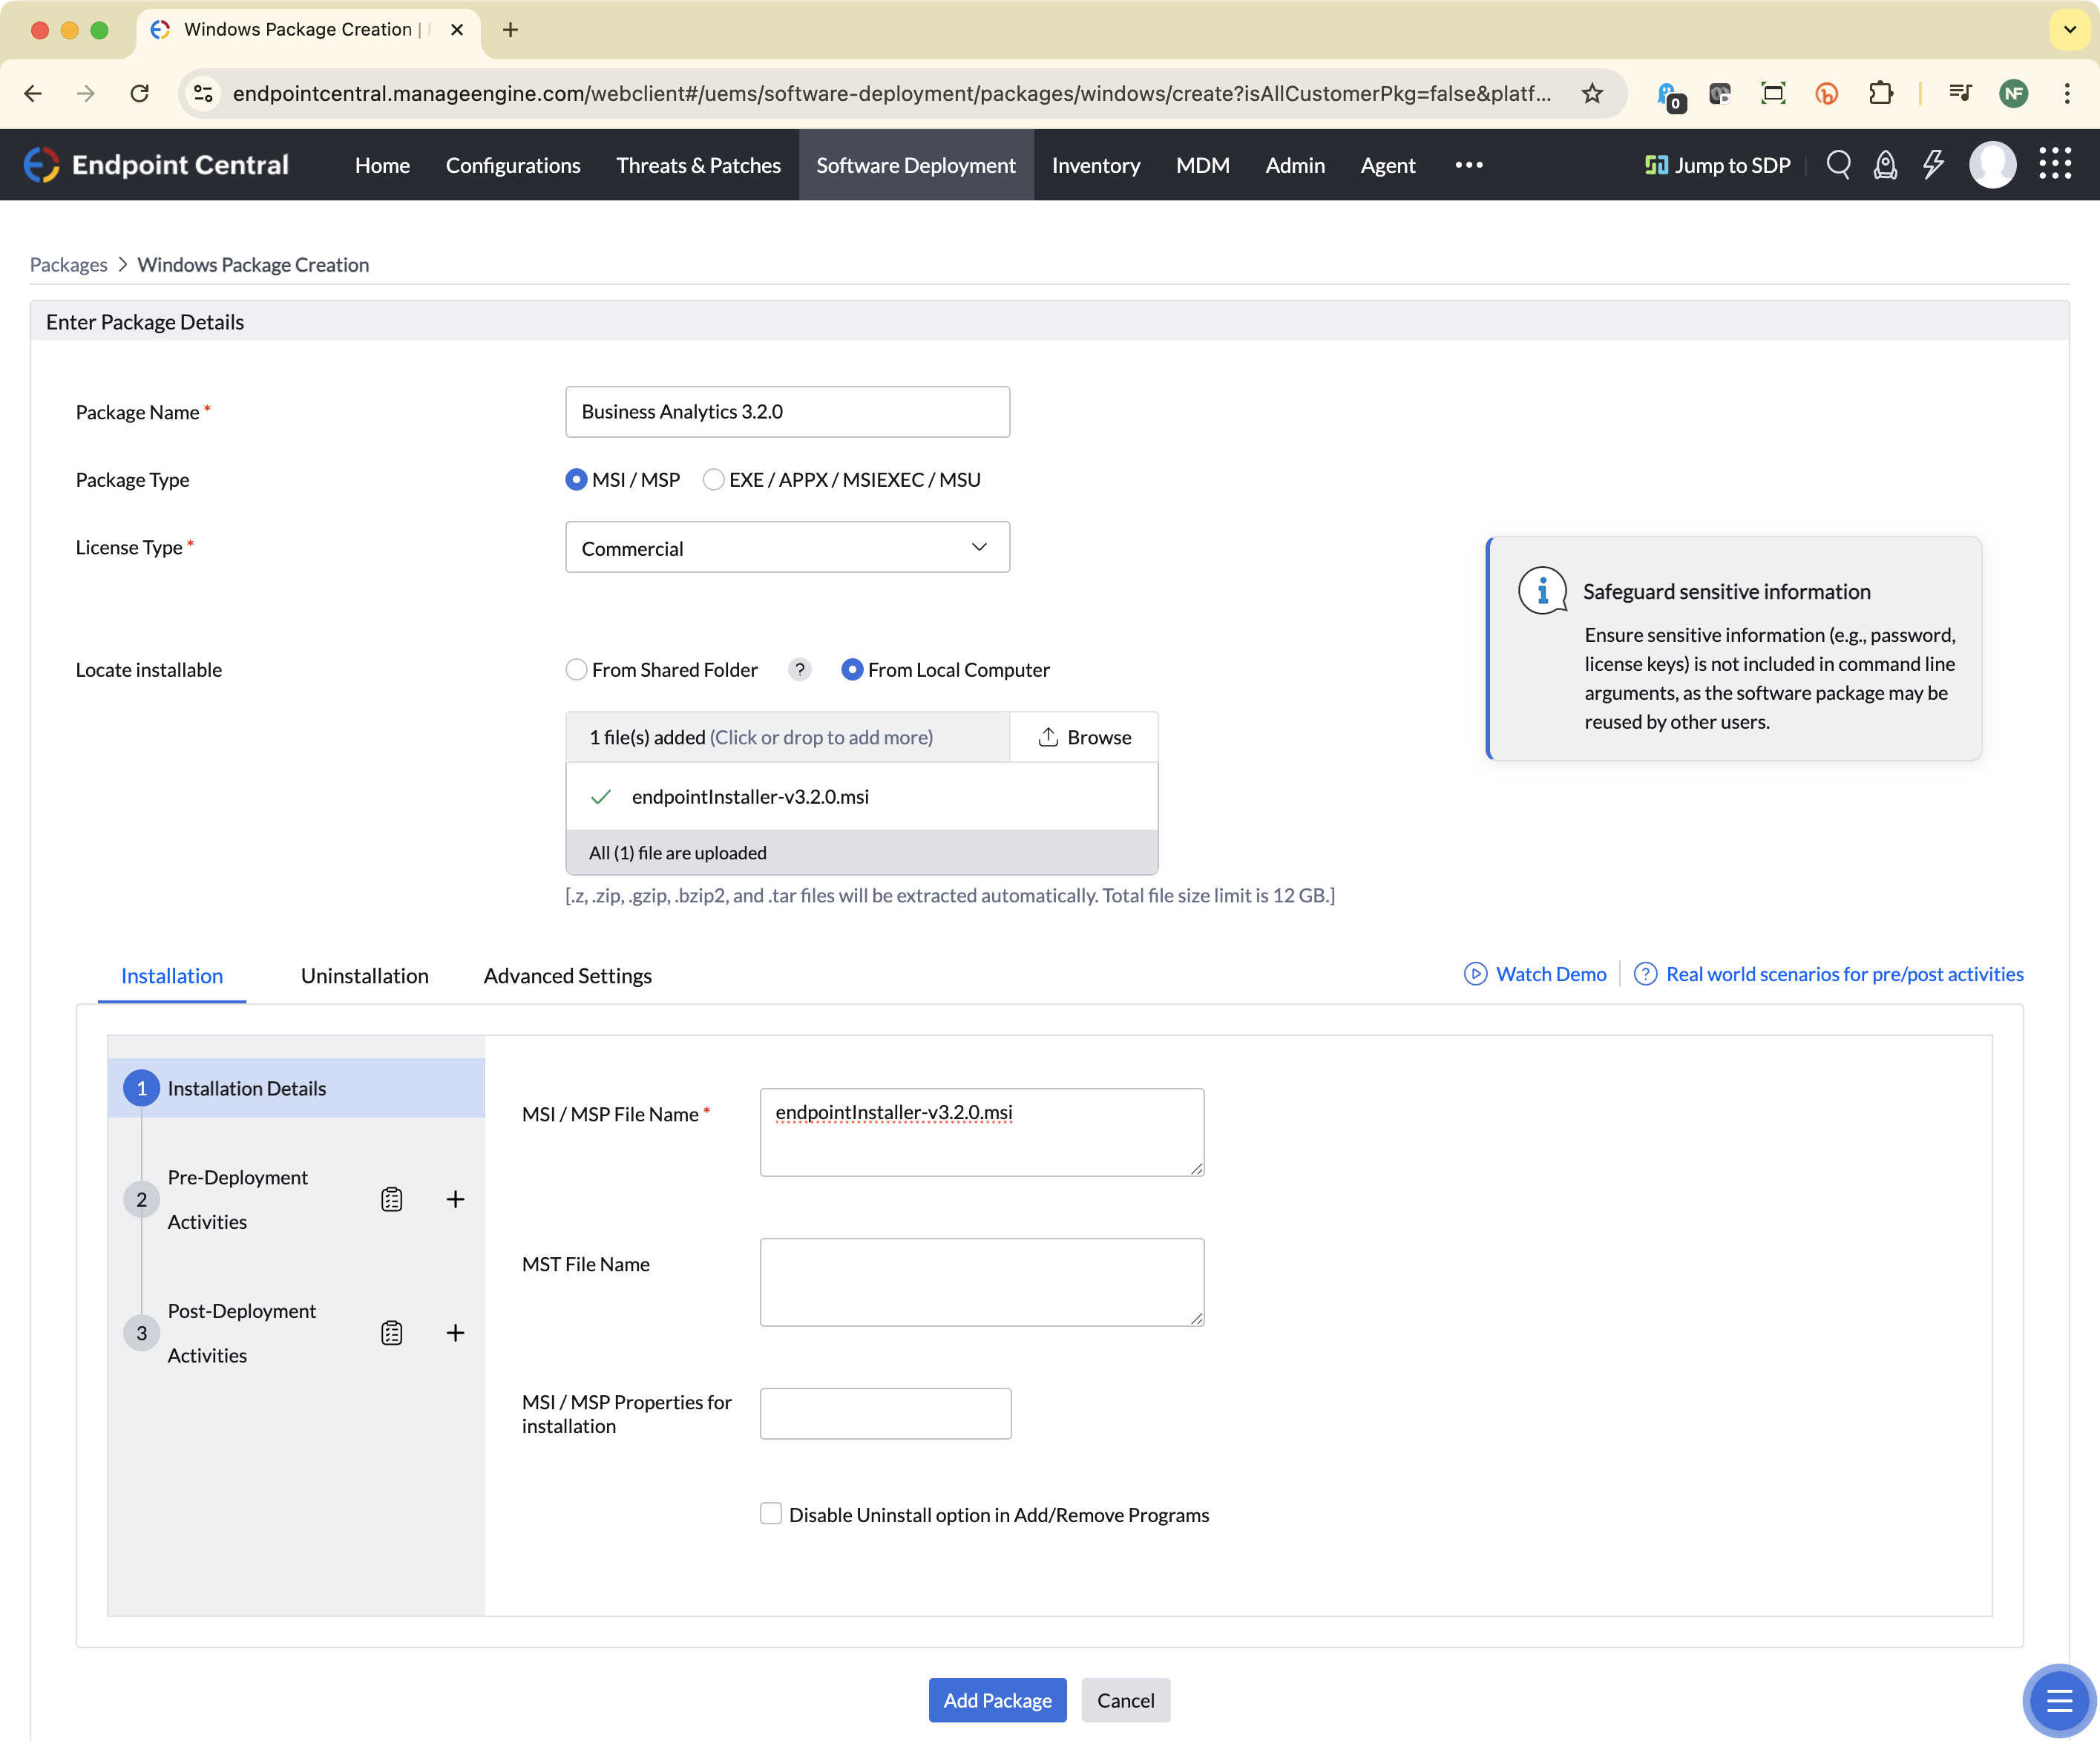Open the Advanced Settings tab
The width and height of the screenshot is (2100, 1741).
click(x=567, y=976)
